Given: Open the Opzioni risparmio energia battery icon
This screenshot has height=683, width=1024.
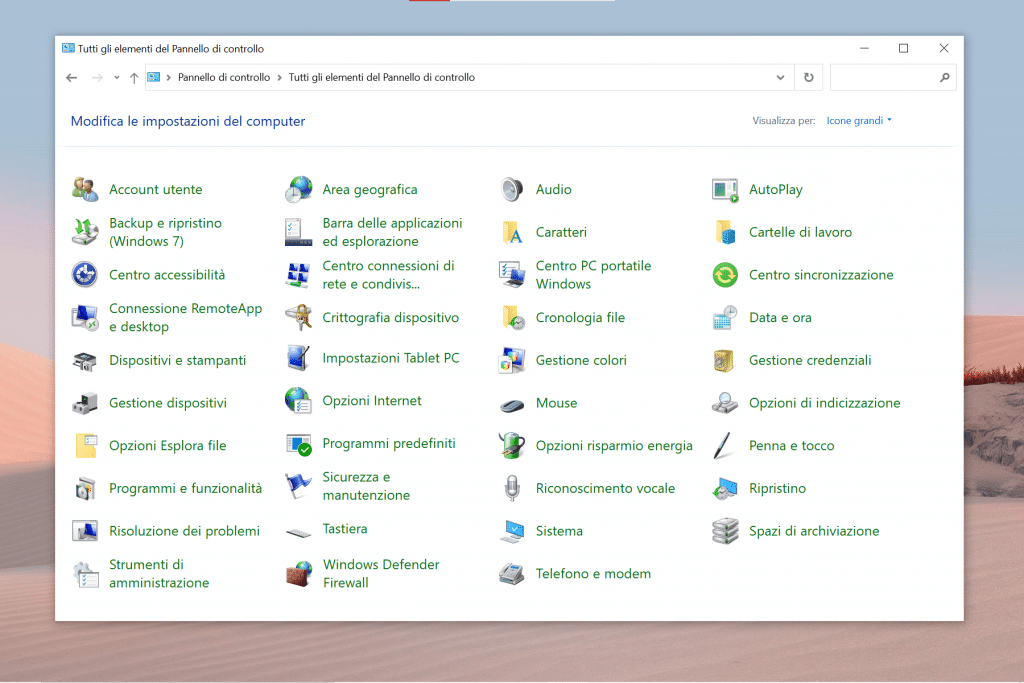Looking at the screenshot, I should (x=512, y=446).
